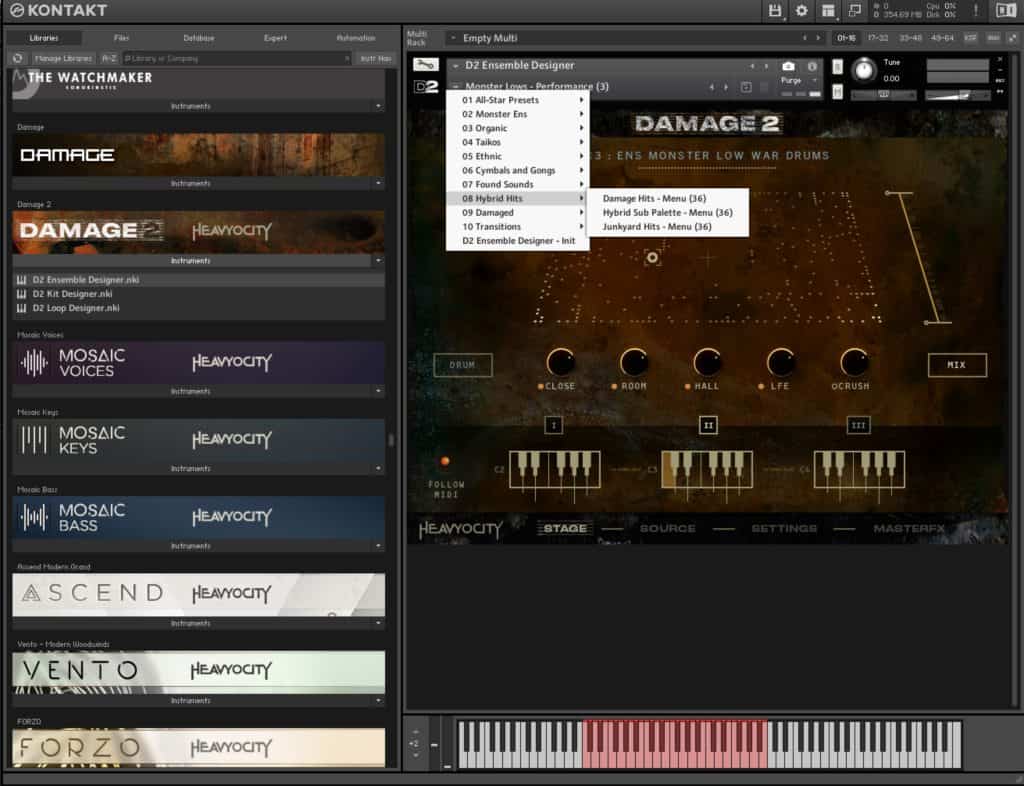Toggle the MIX view button

click(x=957, y=365)
